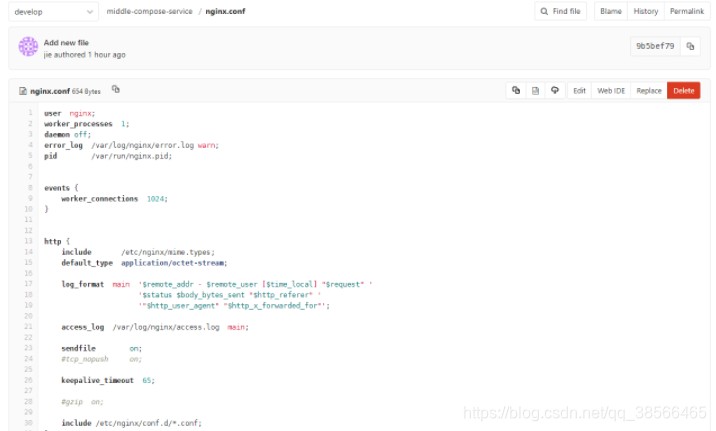Click 'worker_connections' text
The image size is (716, 431).
[100, 199]
